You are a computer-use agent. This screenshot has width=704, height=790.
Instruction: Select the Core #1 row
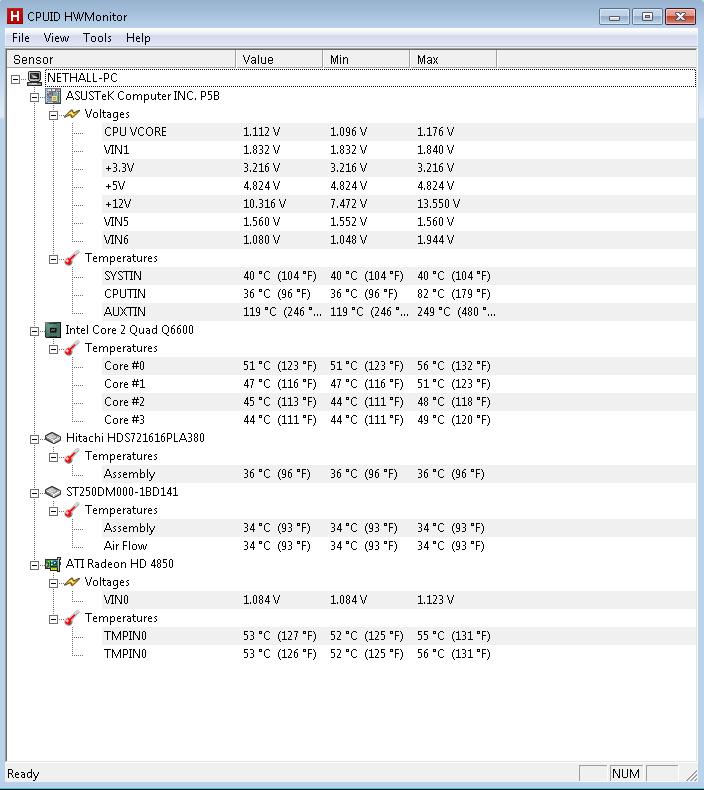[399, 384]
